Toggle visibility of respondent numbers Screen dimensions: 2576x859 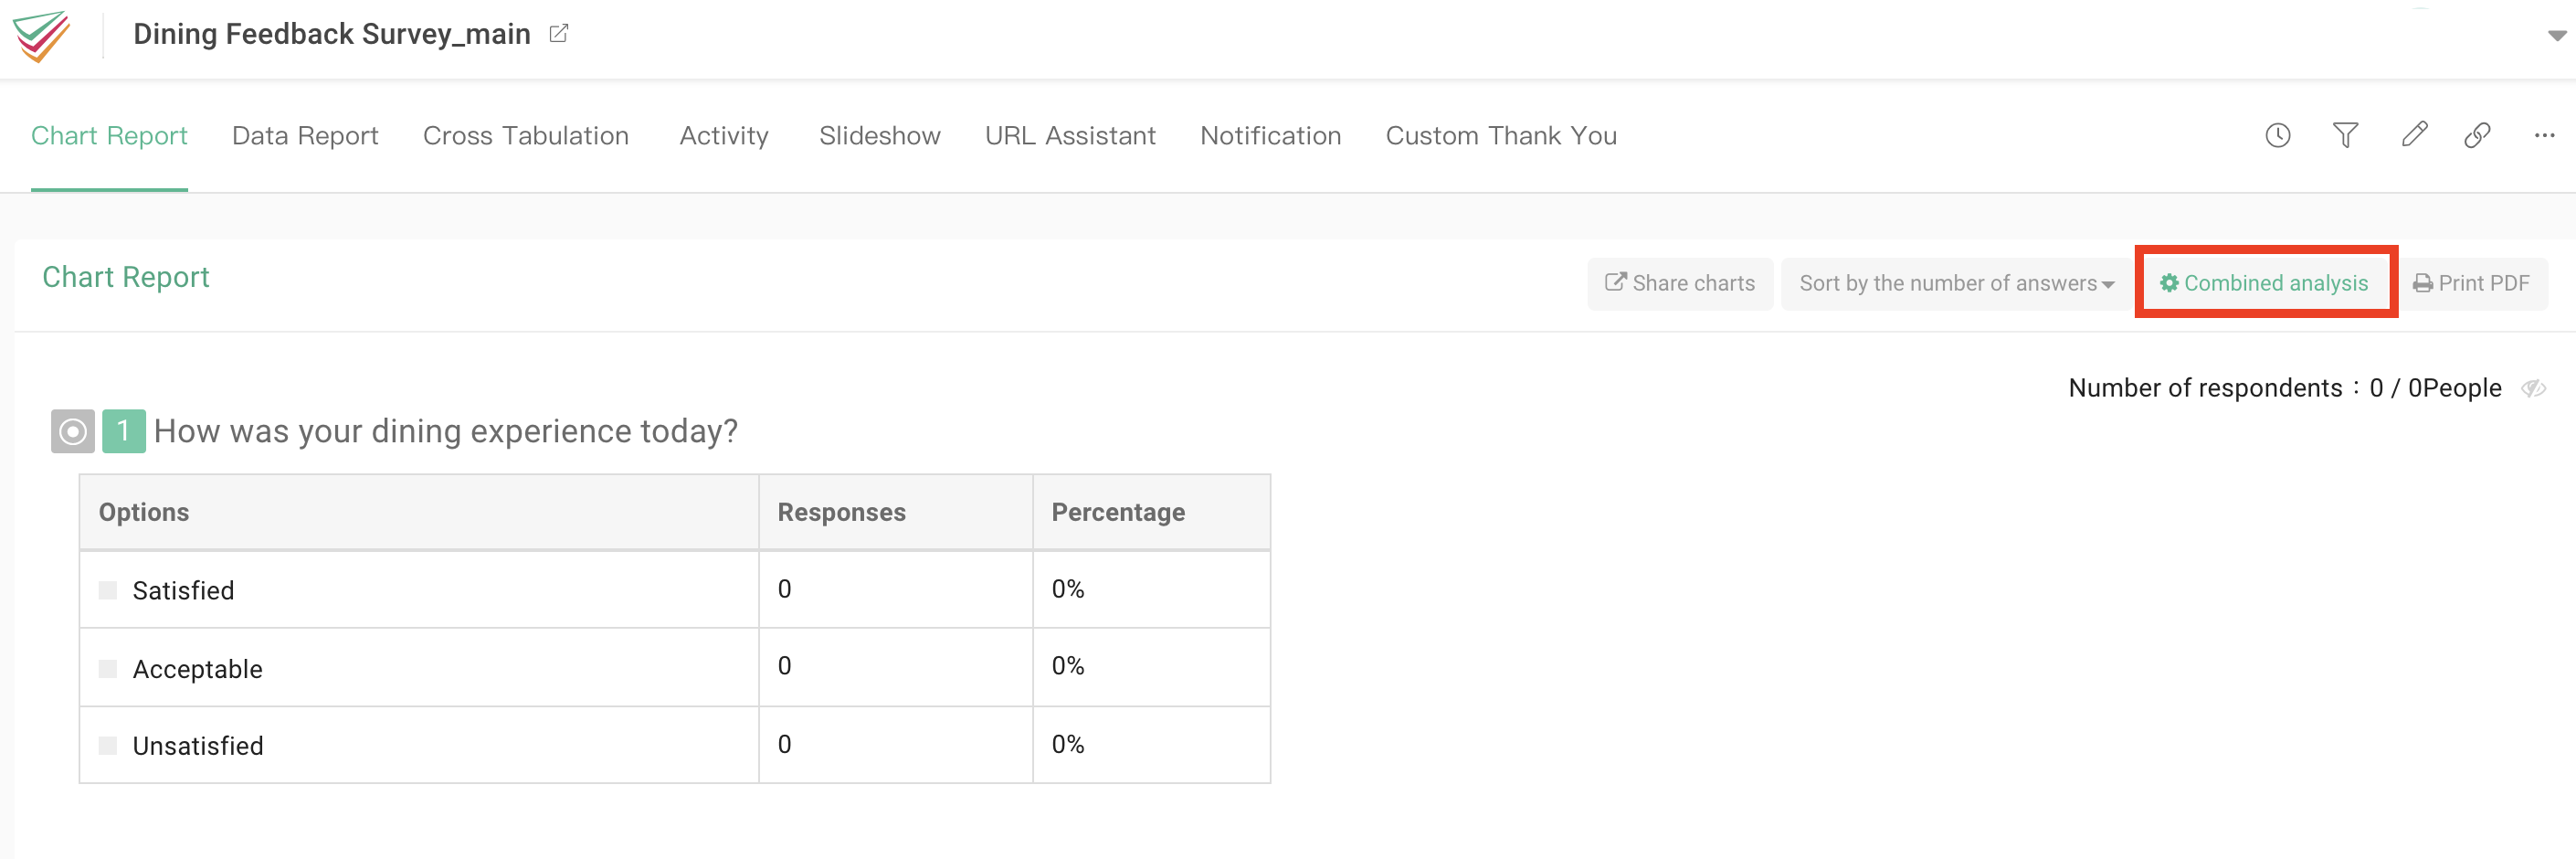[2535, 388]
